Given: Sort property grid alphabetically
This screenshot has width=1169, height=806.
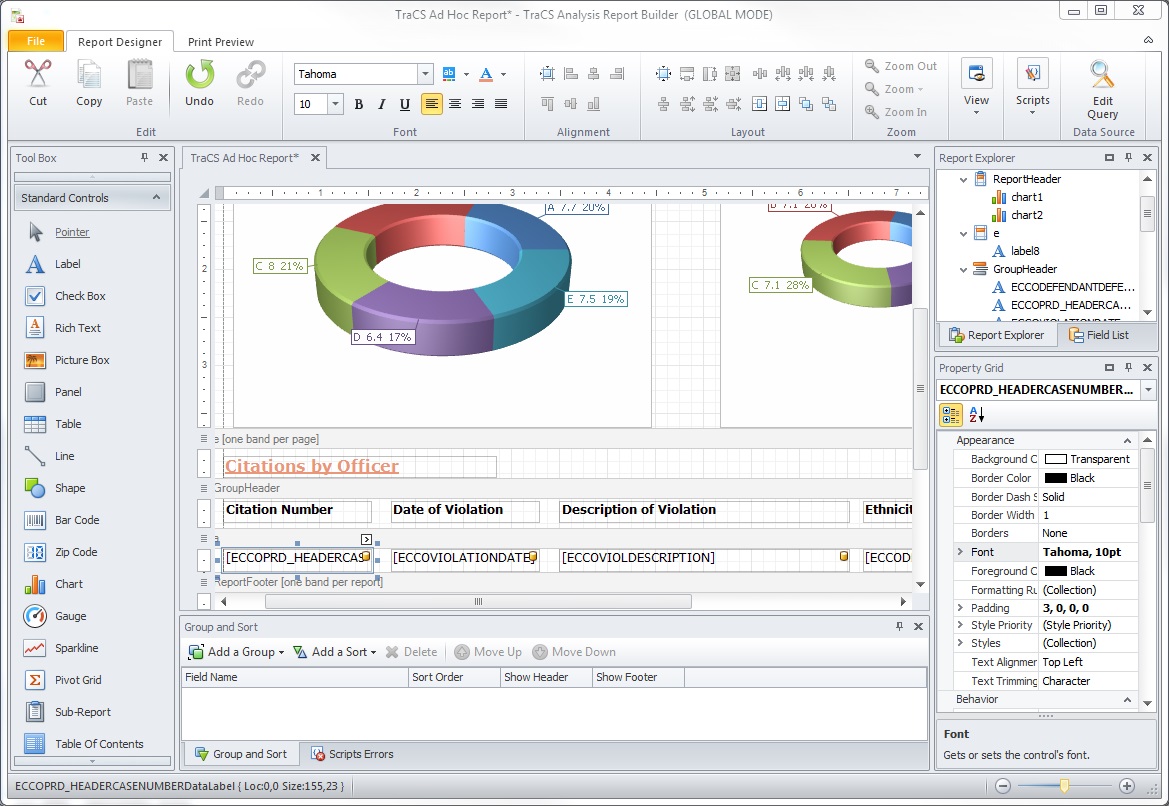Looking at the screenshot, I should (x=977, y=415).
